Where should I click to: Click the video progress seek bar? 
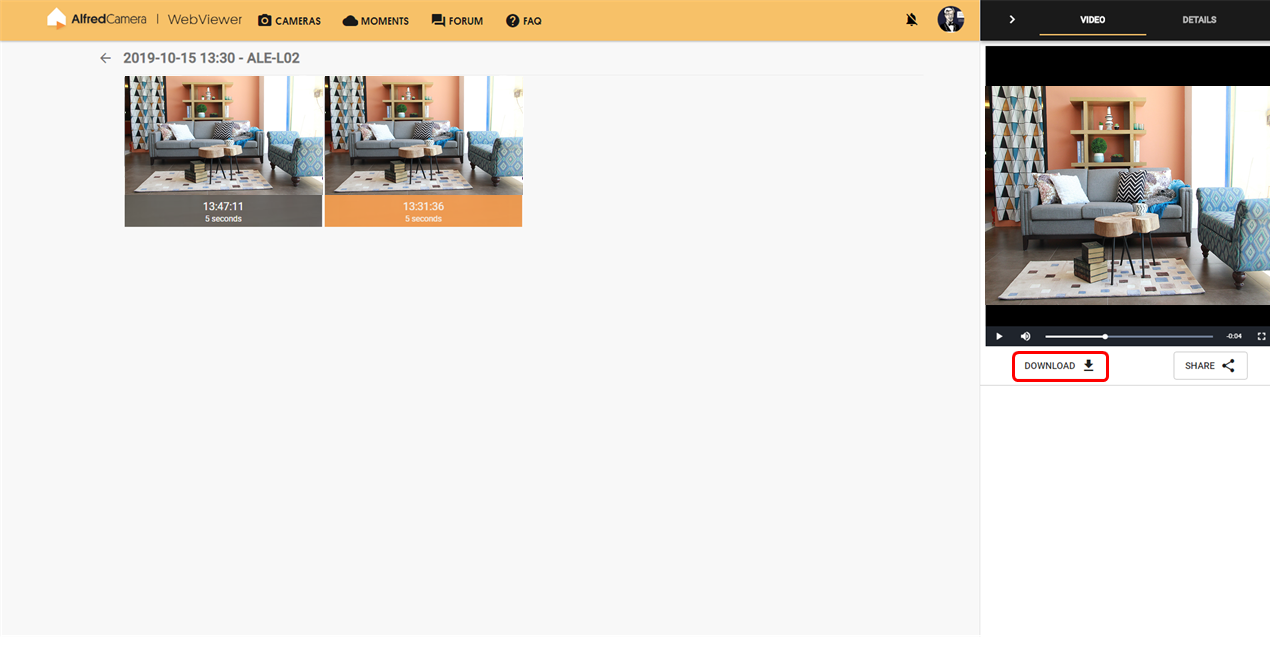point(1130,336)
